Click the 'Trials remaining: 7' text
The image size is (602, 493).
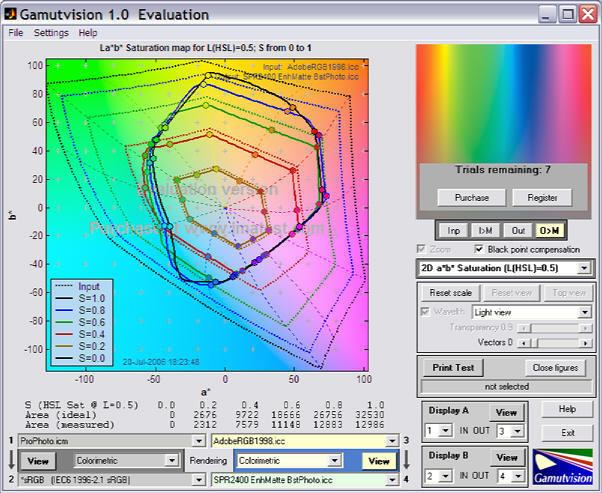503,170
